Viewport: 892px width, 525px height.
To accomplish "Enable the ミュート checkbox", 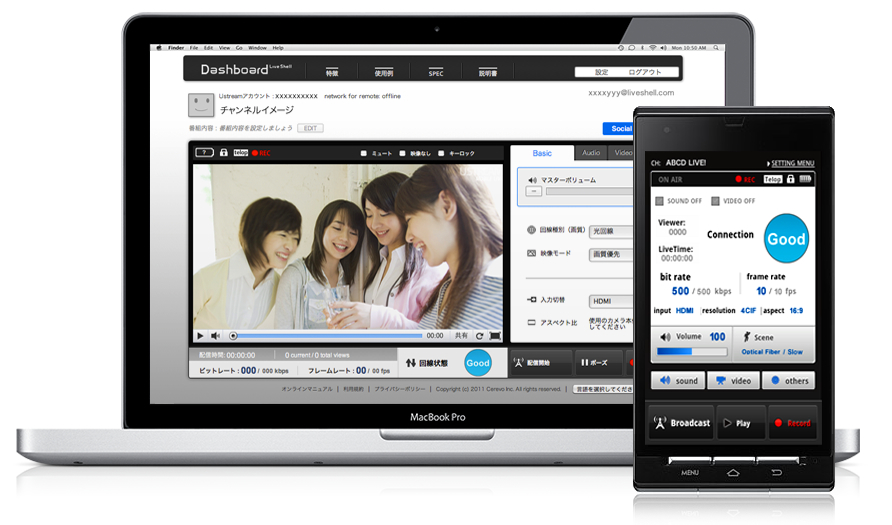I will pyautogui.click(x=364, y=154).
